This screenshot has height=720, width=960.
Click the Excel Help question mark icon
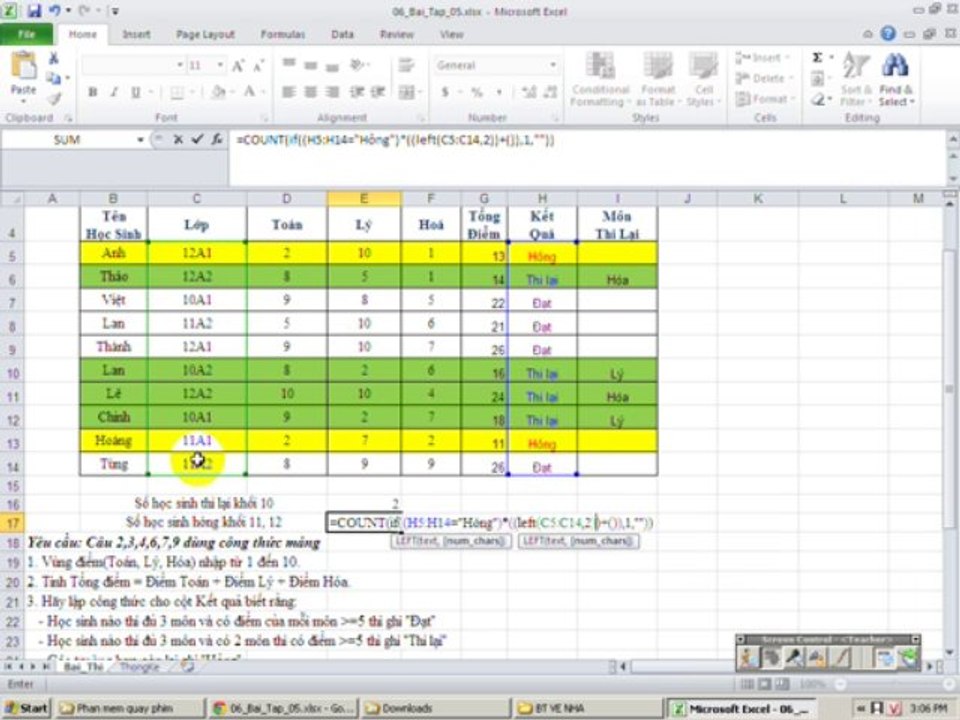[x=888, y=34]
